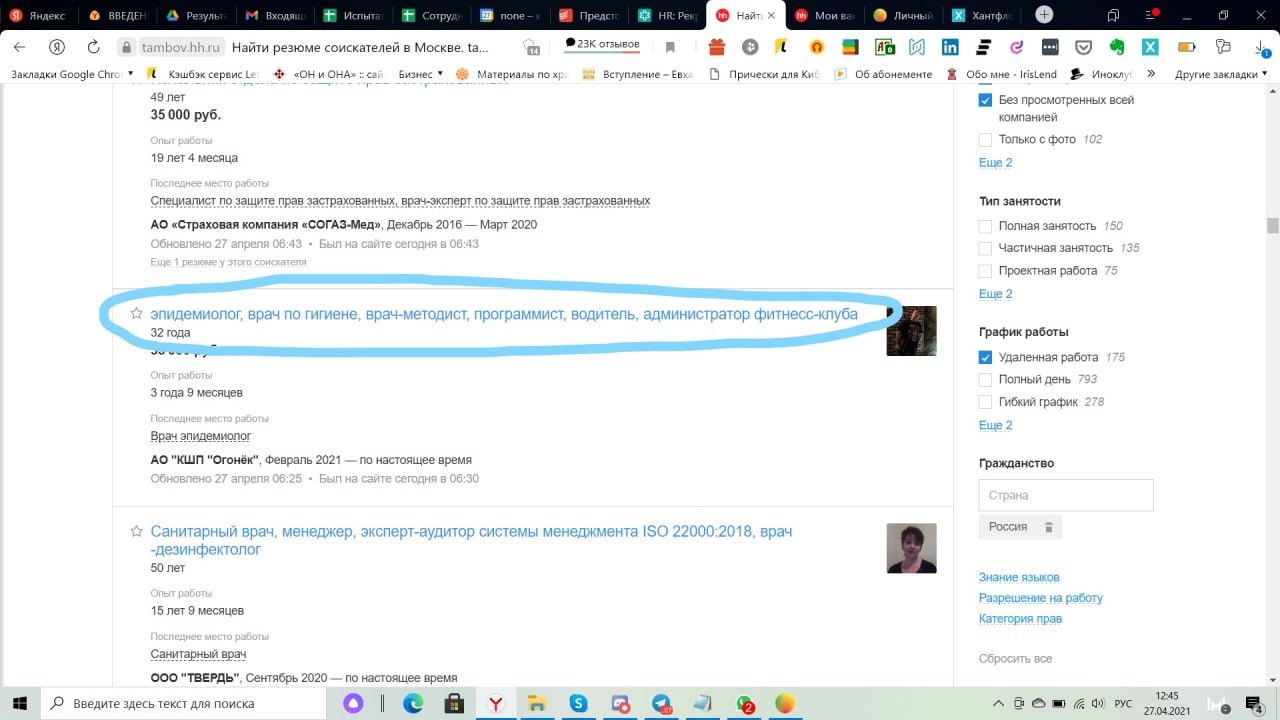The height and width of the screenshot is (720, 1280).
Task: Open эпидемиолог candidate photo thumbnail
Action: (x=911, y=331)
